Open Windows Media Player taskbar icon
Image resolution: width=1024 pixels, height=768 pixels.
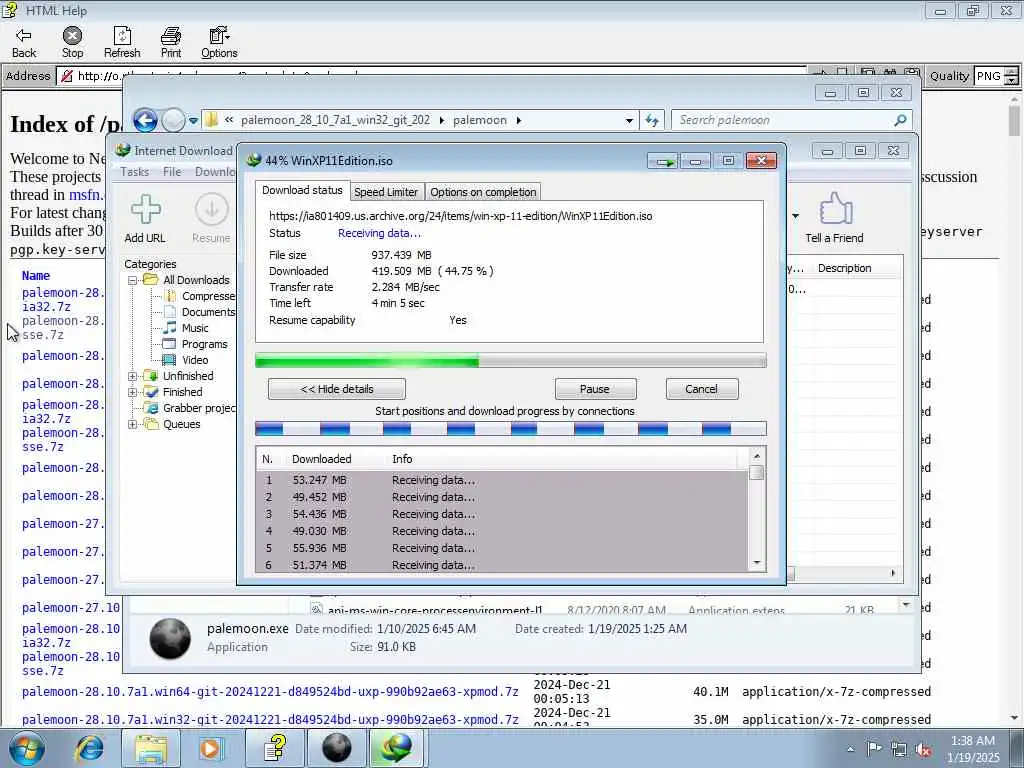pyautogui.click(x=211, y=748)
